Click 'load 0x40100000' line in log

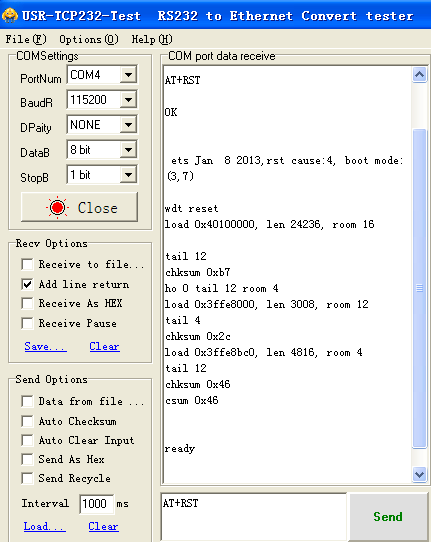pyautogui.click(x=269, y=224)
